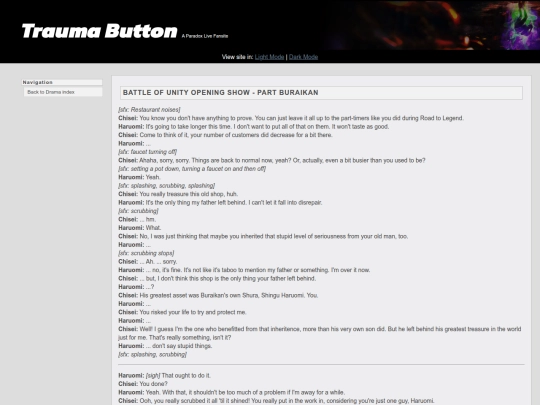Click the 'View site in:' label
The width and height of the screenshot is (540, 405).
(x=237, y=57)
